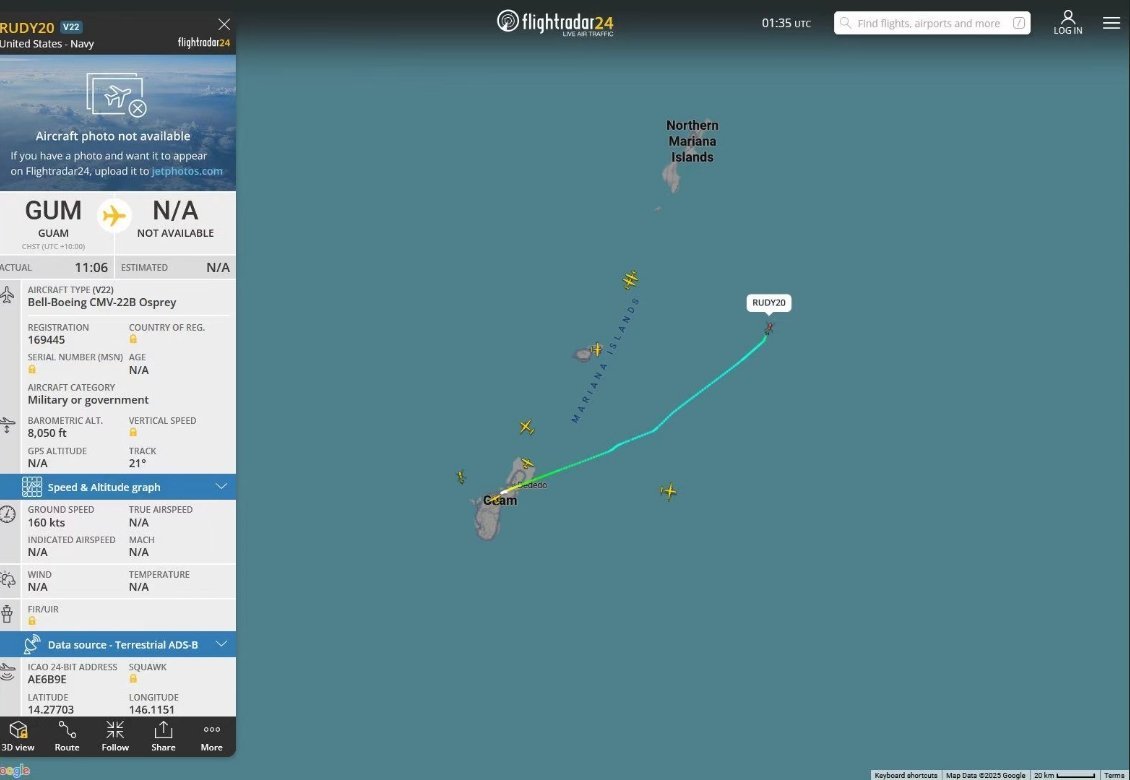
Task: Open the jetphotos.com link
Action: [x=187, y=172]
